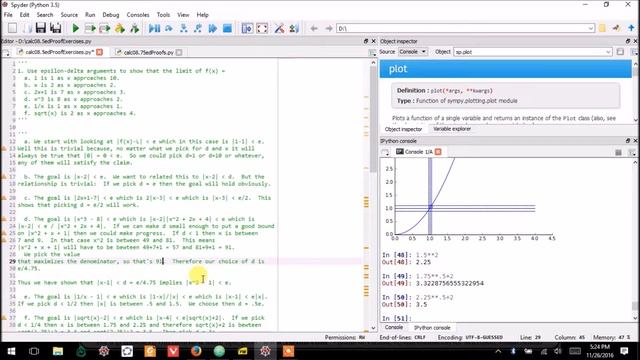Open the File menu
The height and width of the screenshot is (360, 640).
point(8,15)
